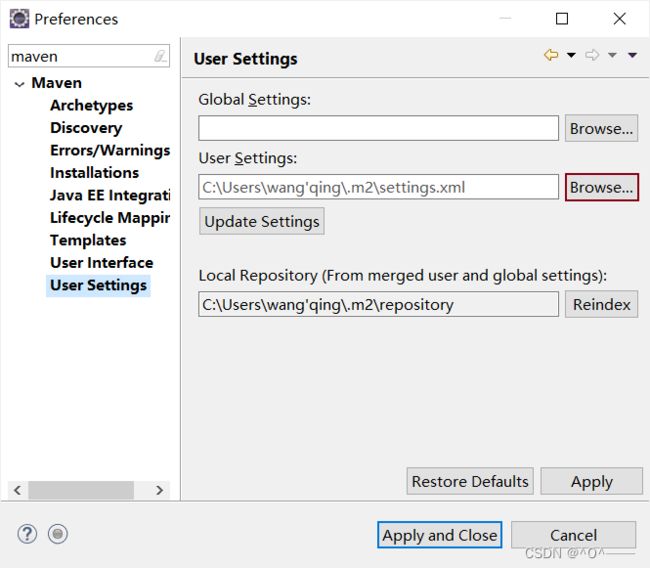This screenshot has width=650, height=568.
Task: Select Templates in Maven tree
Action: click(88, 240)
